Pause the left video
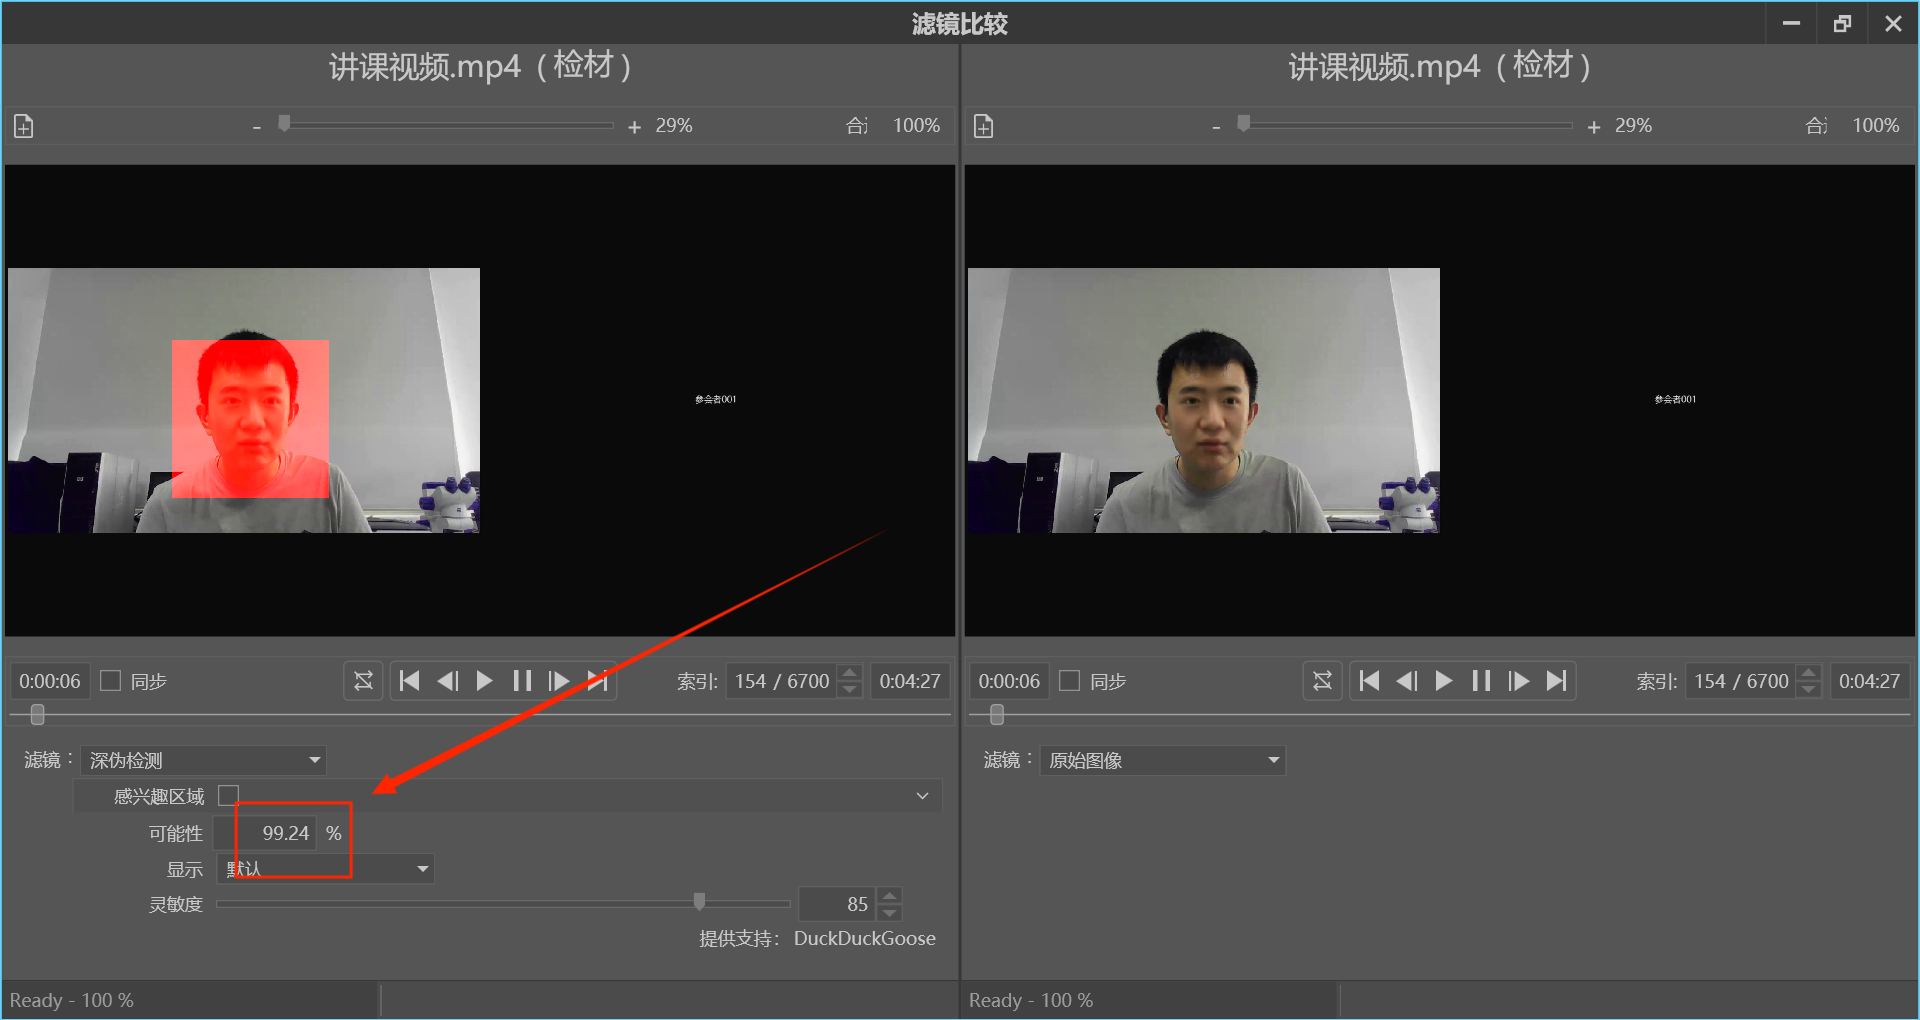The image size is (1920, 1020). click(522, 681)
